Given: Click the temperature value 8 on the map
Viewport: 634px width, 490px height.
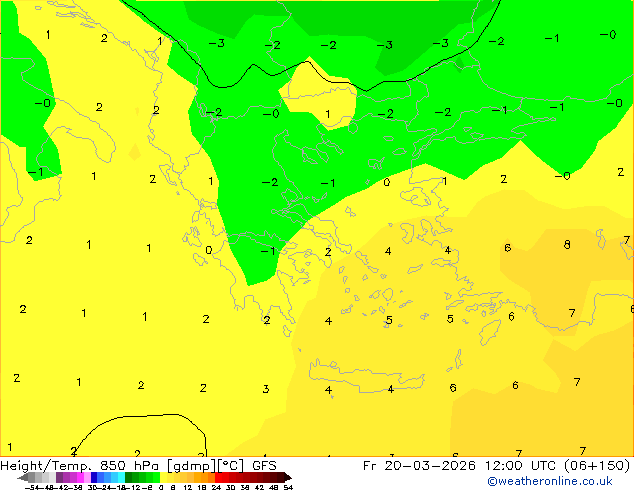Looking at the screenshot, I should pos(567,245).
